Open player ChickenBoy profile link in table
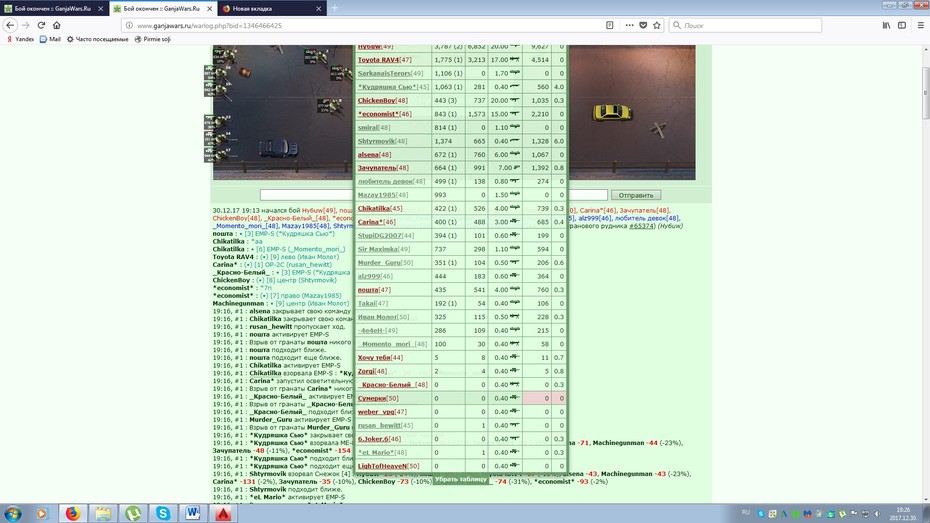The image size is (930, 523). click(x=377, y=101)
